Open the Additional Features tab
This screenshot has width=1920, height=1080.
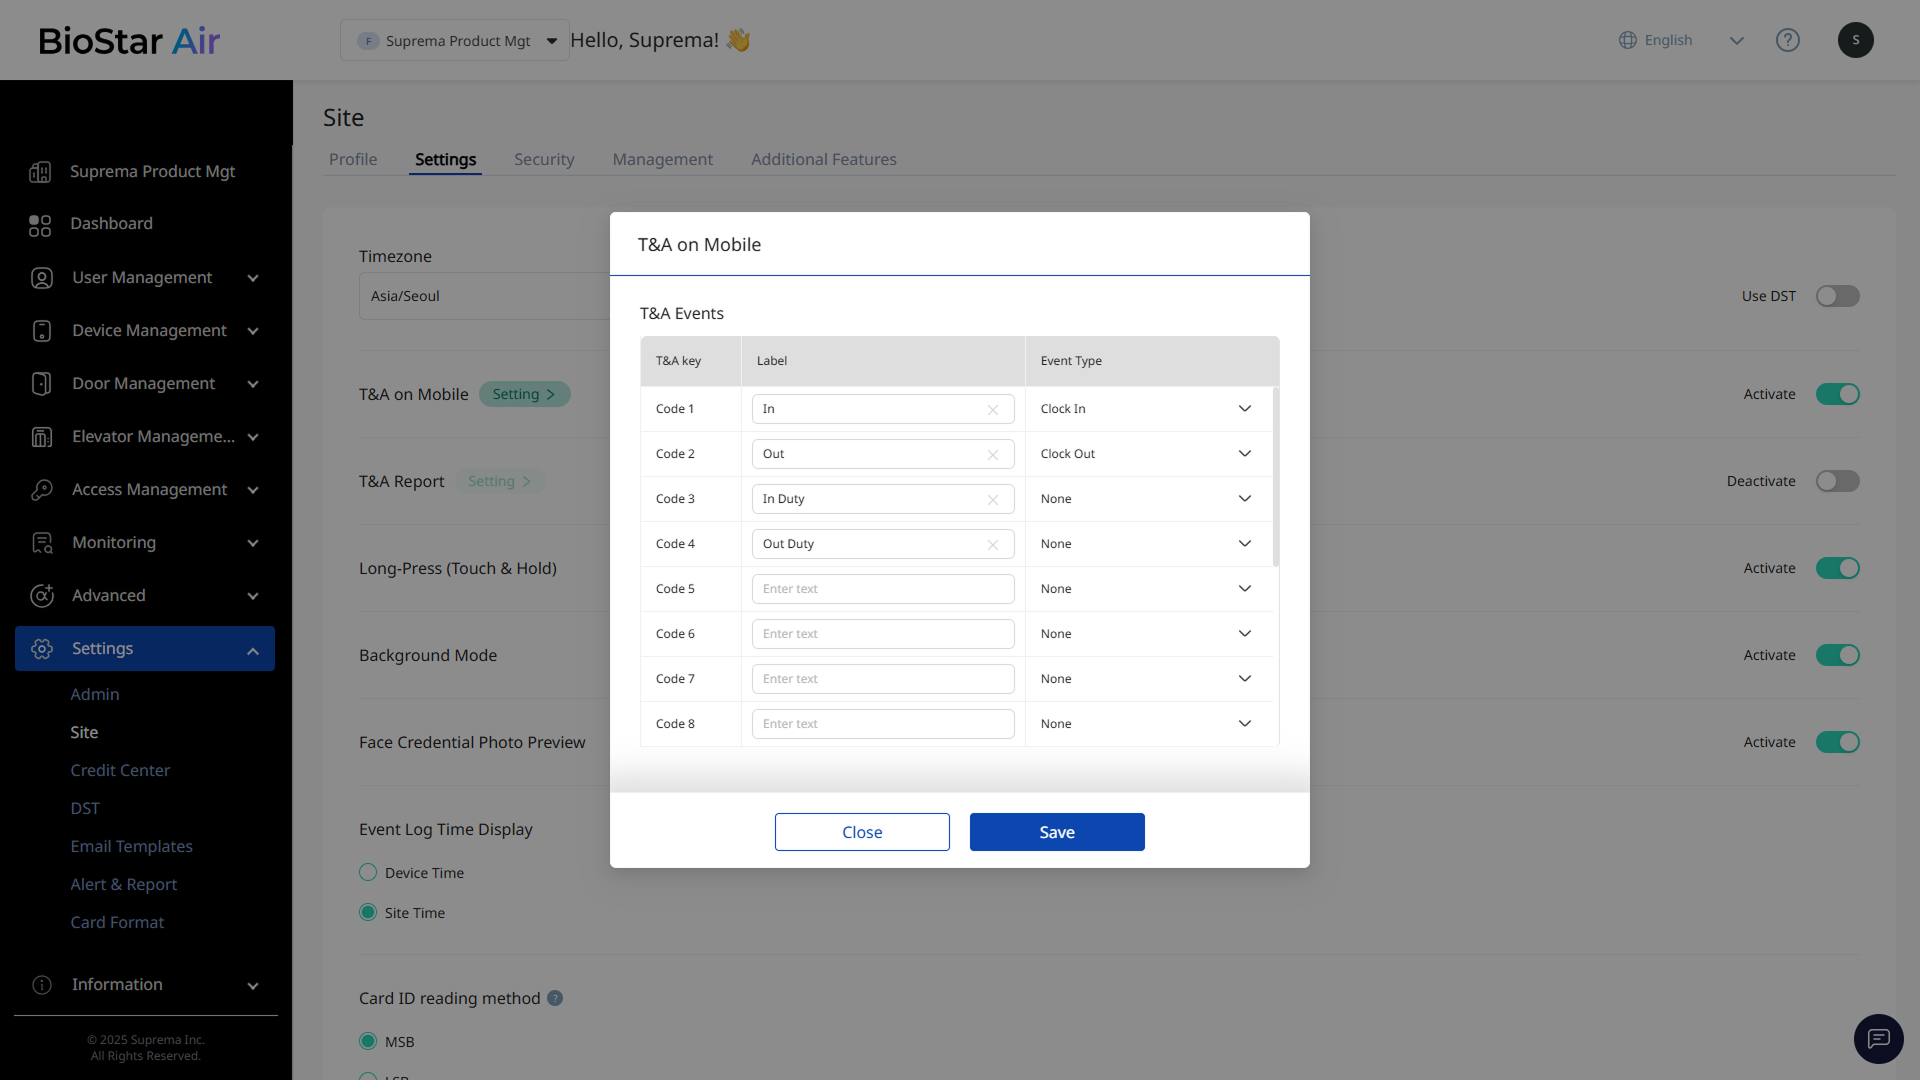pyautogui.click(x=823, y=160)
